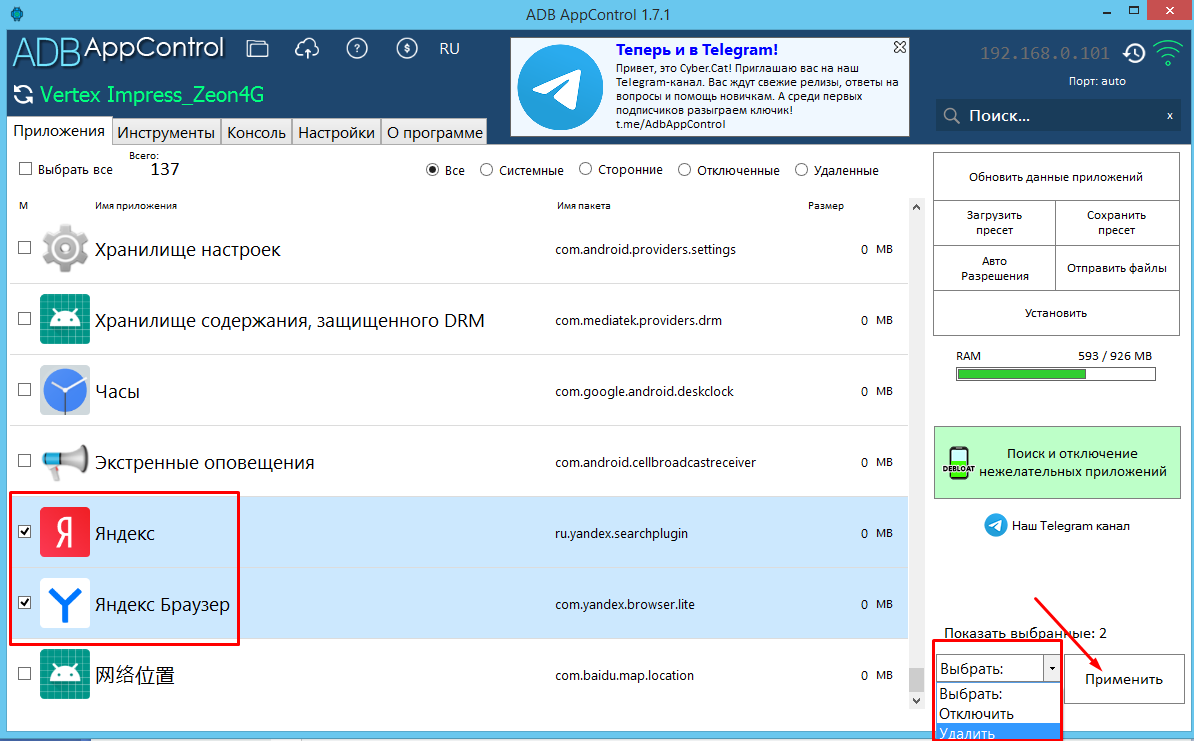1194x741 pixels.
Task: Open the О программе tab
Action: coord(435,133)
